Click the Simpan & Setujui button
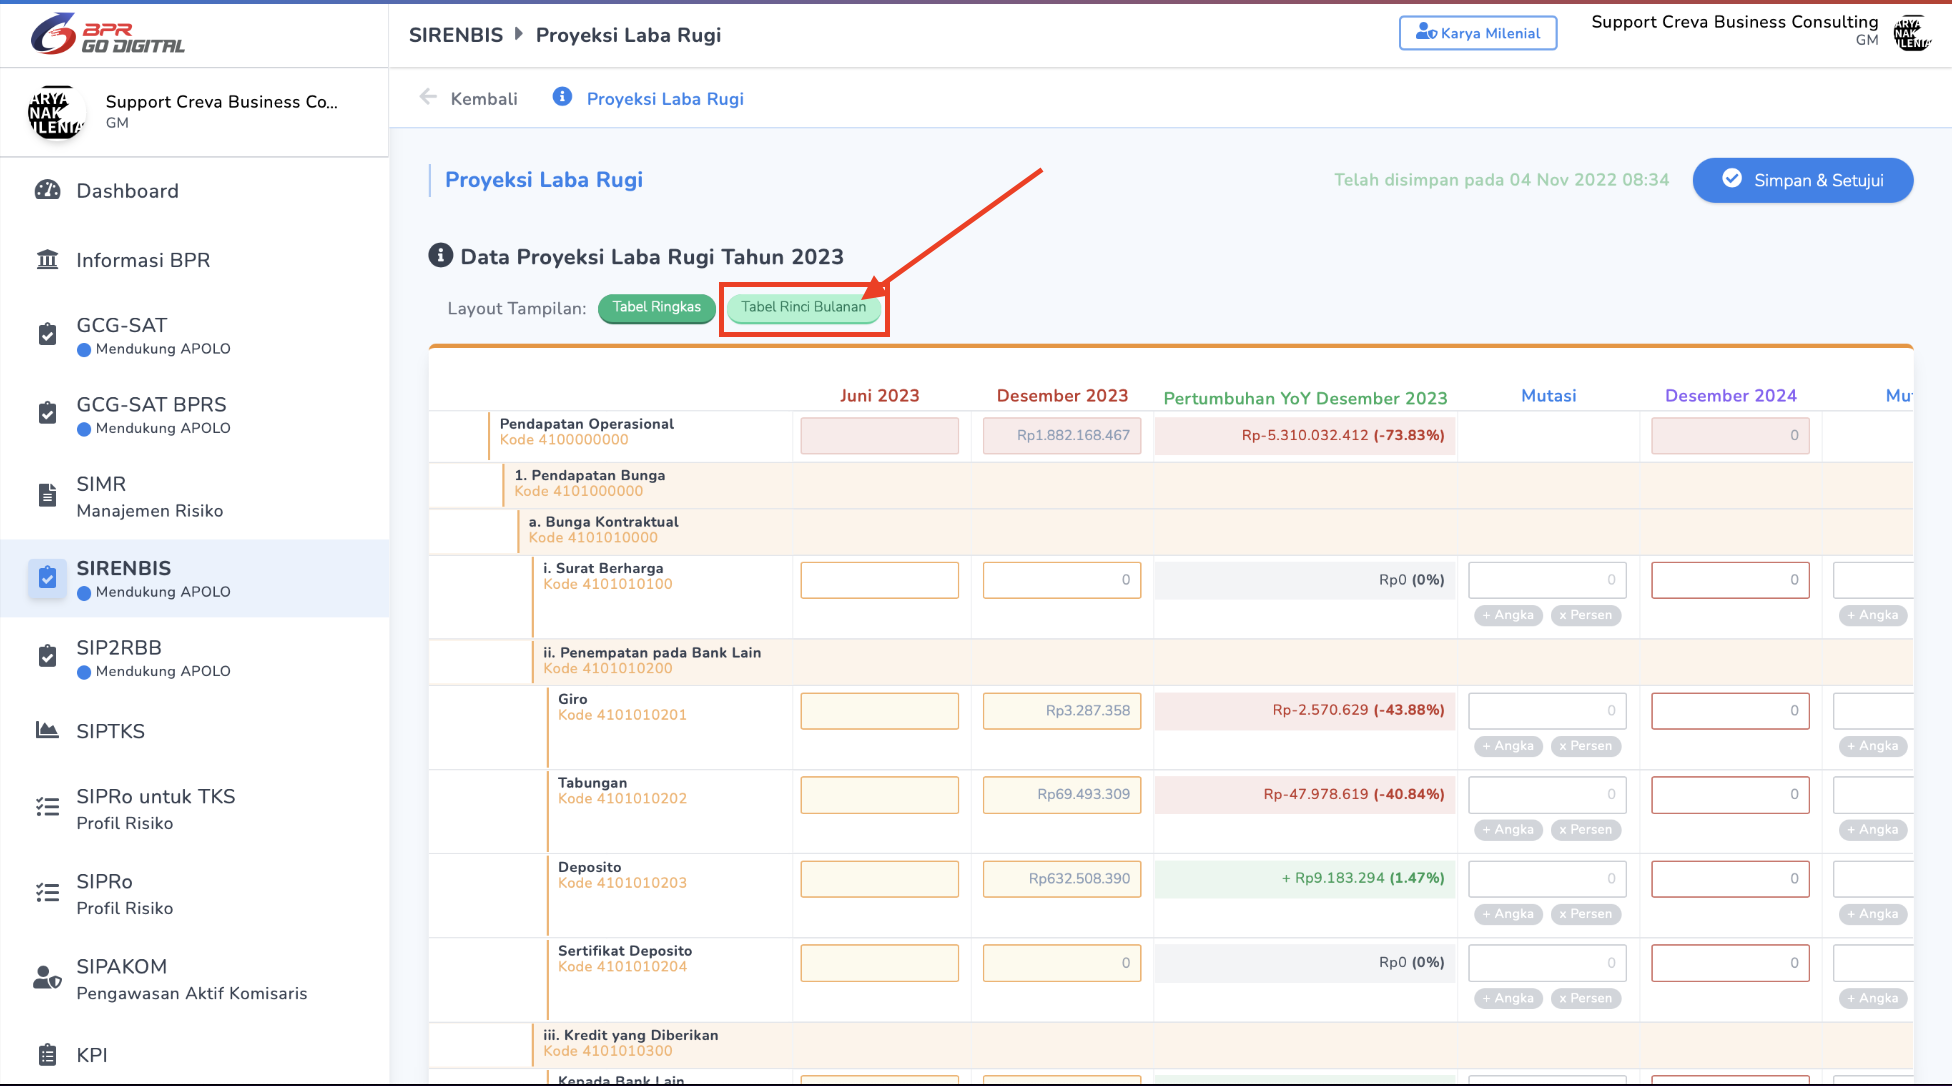Screen dimensions: 1952x1086 (x=1803, y=180)
